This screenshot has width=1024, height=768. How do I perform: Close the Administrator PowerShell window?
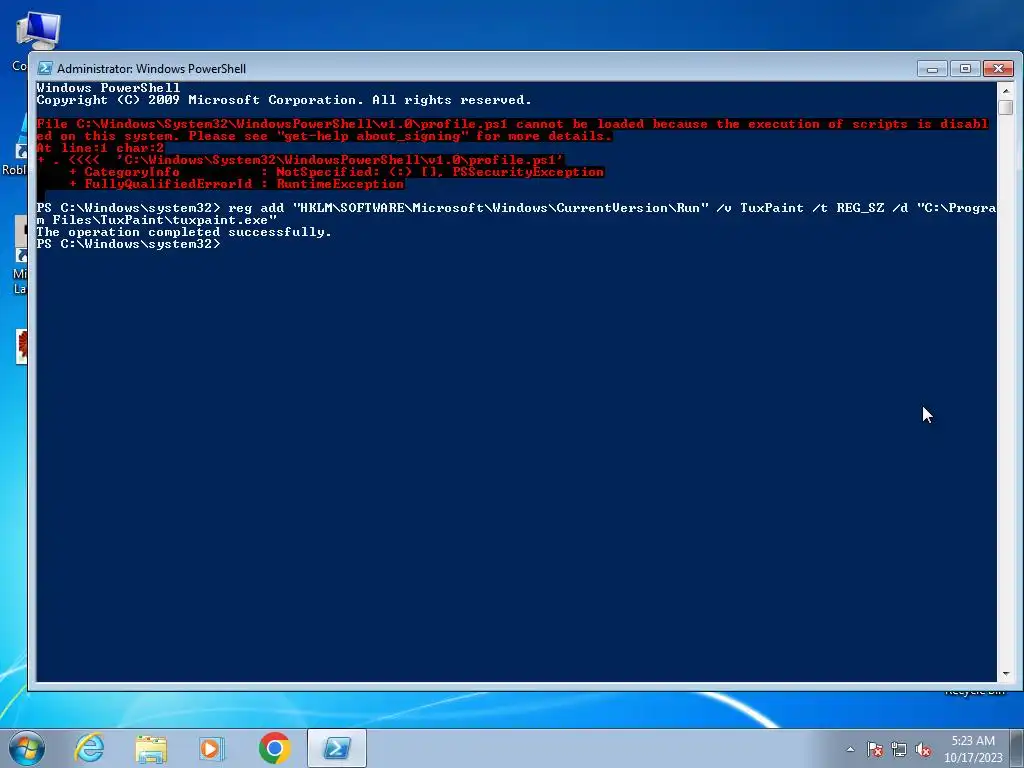pos(999,69)
